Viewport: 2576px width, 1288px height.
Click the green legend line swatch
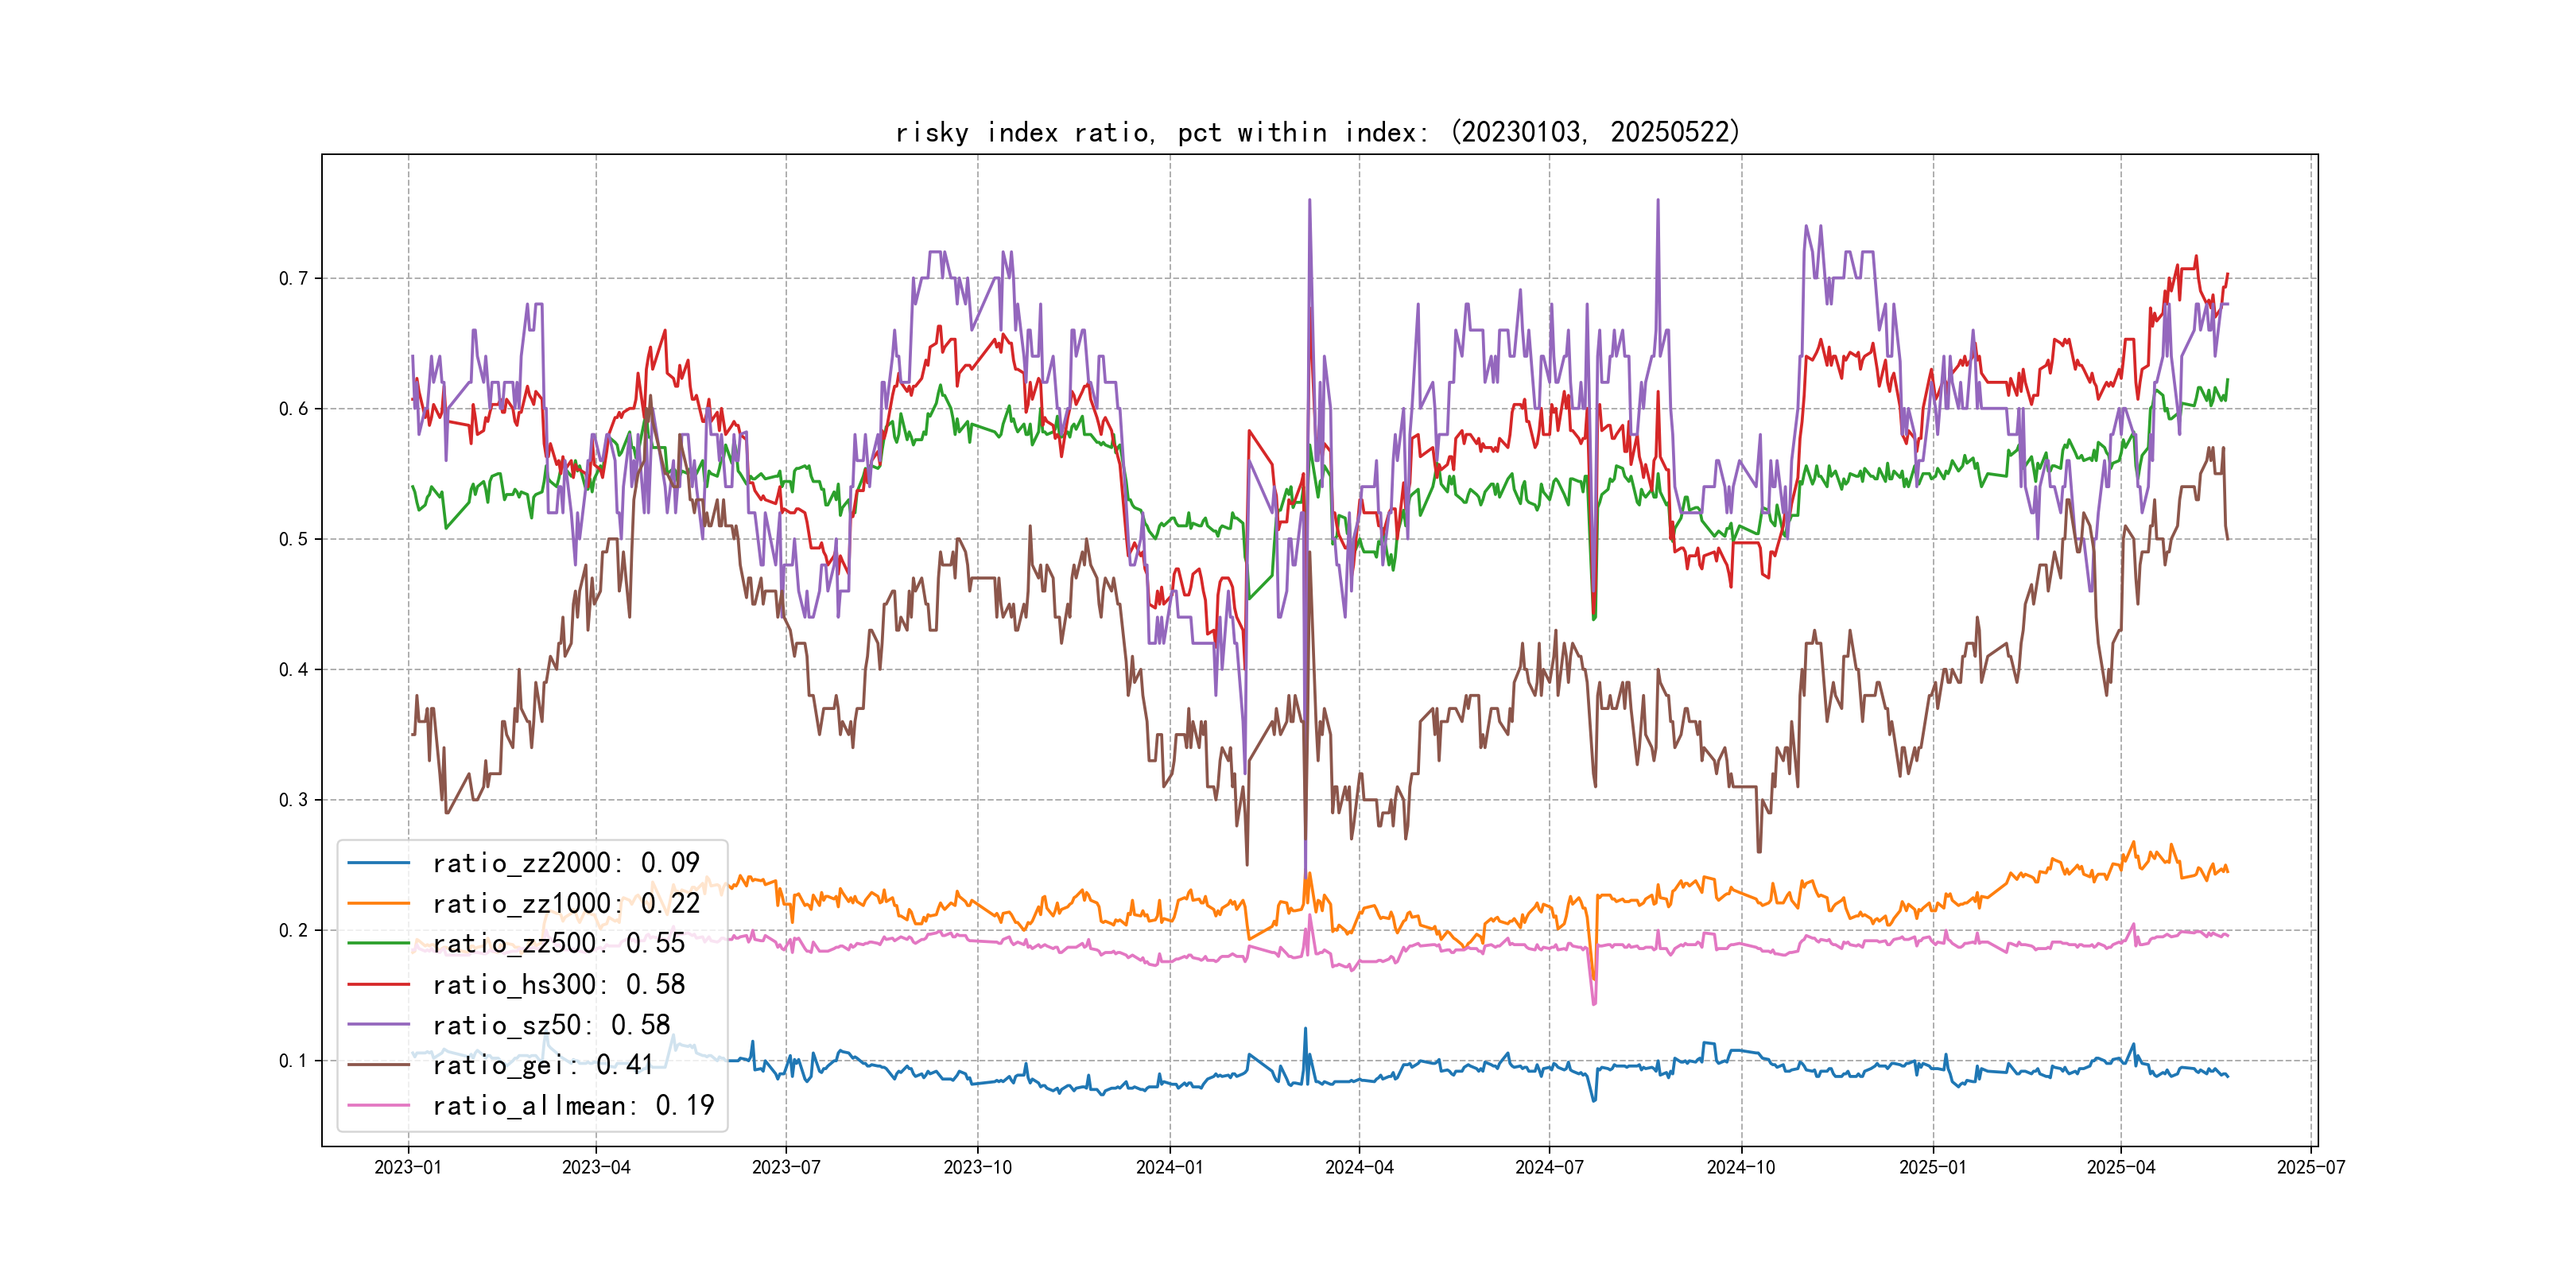point(379,944)
